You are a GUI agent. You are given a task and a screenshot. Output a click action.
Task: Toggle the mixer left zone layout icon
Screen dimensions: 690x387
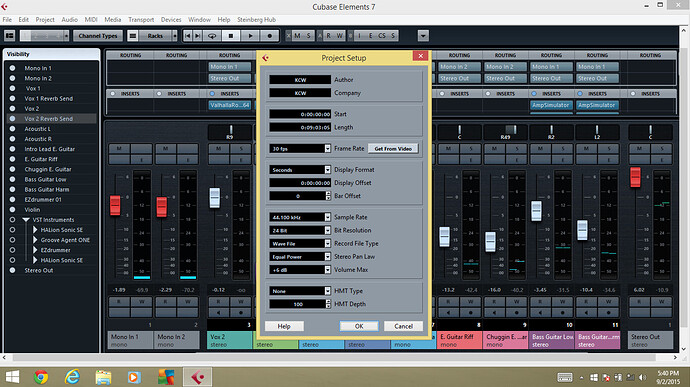pos(10,36)
